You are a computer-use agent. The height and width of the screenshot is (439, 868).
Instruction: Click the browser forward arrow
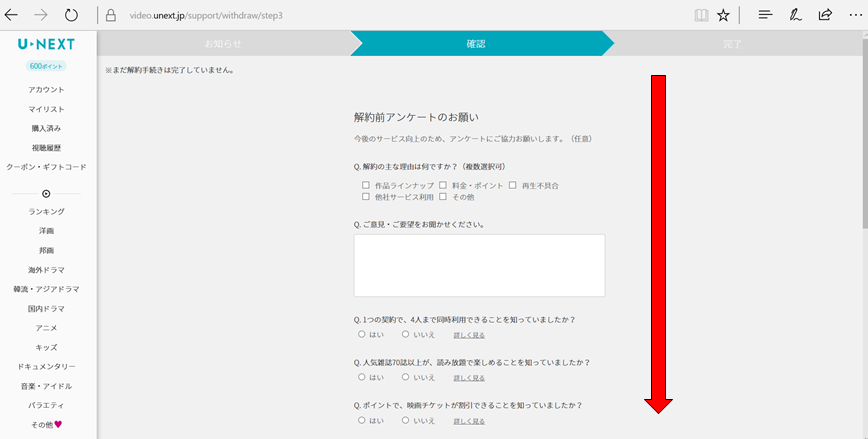tap(41, 15)
